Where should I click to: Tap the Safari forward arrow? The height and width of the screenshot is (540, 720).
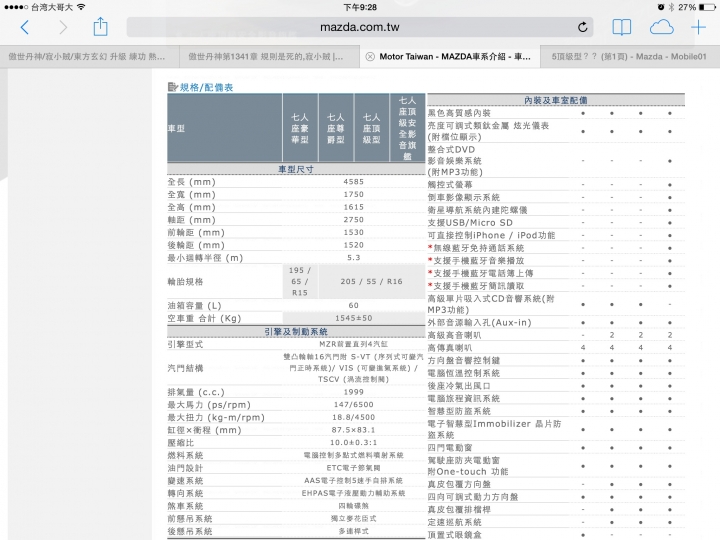click(63, 28)
